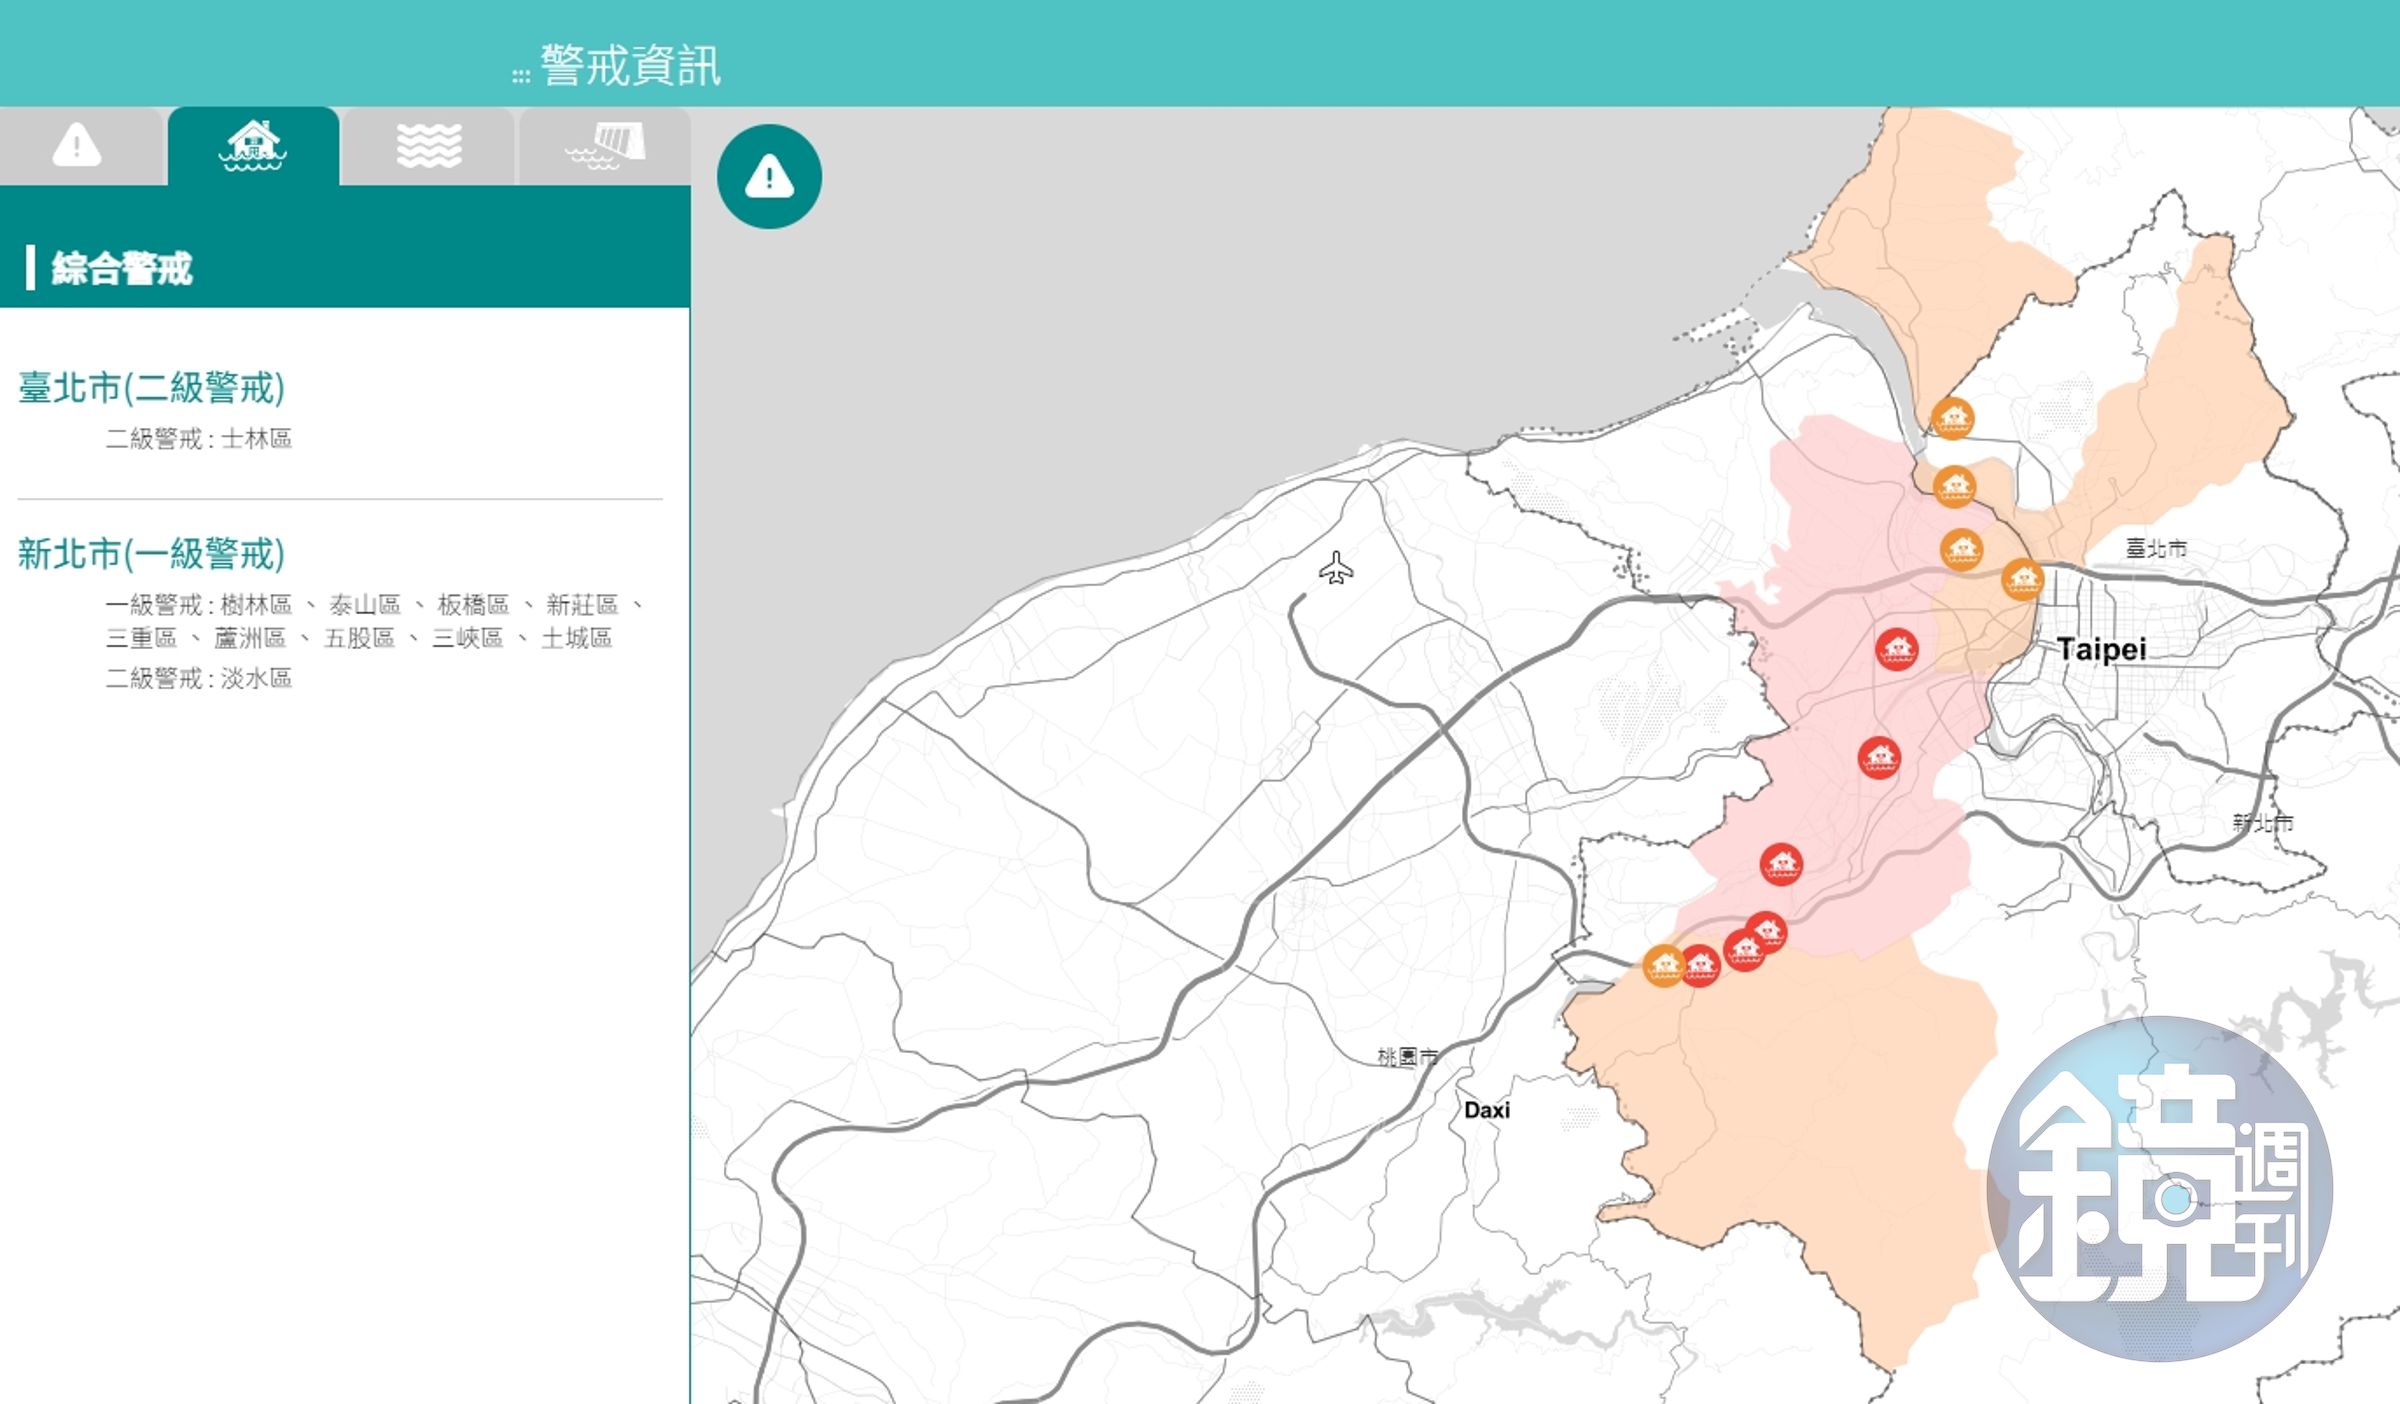Click the orange flood marker next to Taipei grid
The height and width of the screenshot is (1404, 2400).
(x=2022, y=579)
